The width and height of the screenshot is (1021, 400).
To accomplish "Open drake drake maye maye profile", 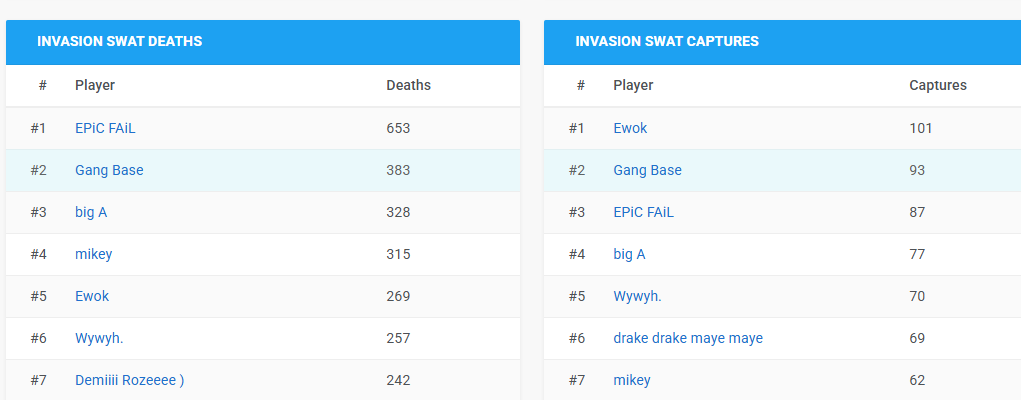I will 688,338.
